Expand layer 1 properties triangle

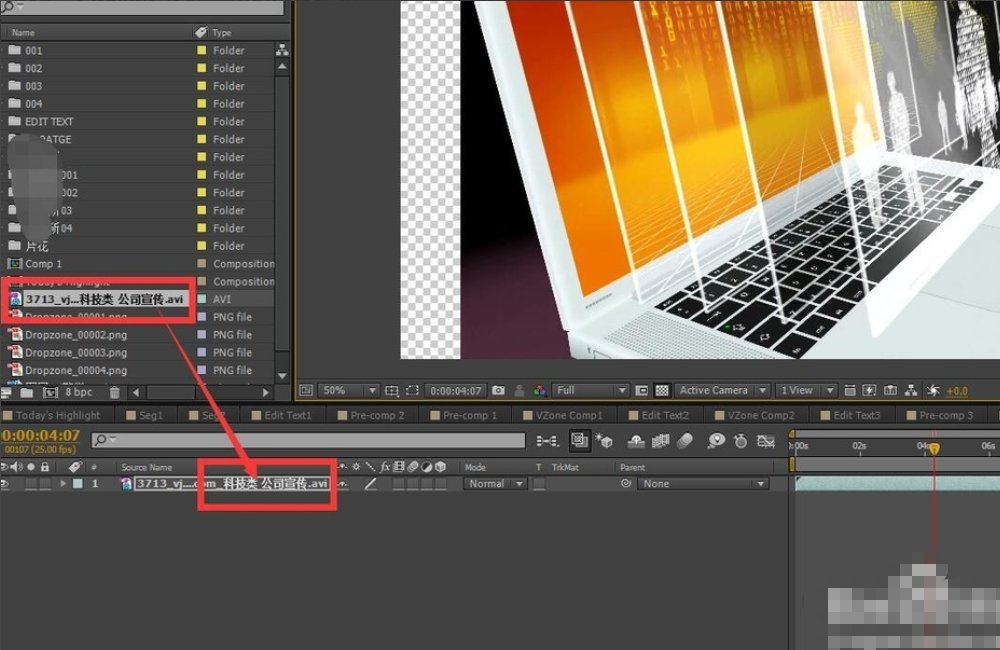(64, 484)
